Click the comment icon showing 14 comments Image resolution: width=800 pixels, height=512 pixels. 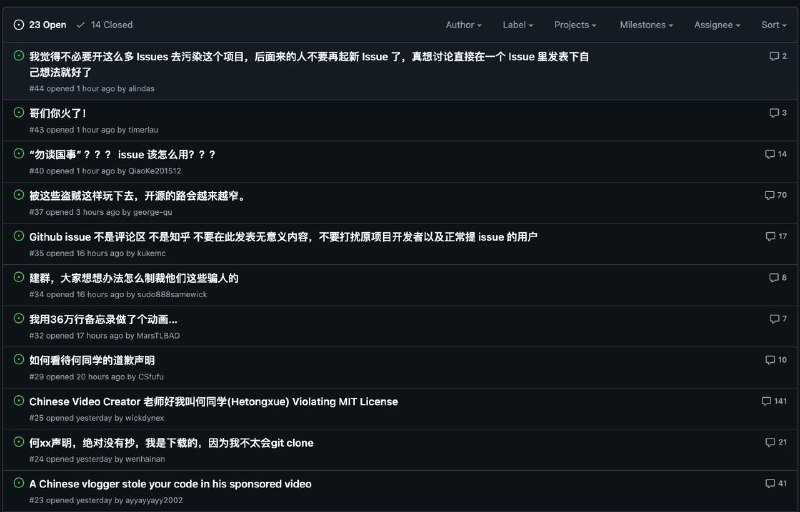770,154
